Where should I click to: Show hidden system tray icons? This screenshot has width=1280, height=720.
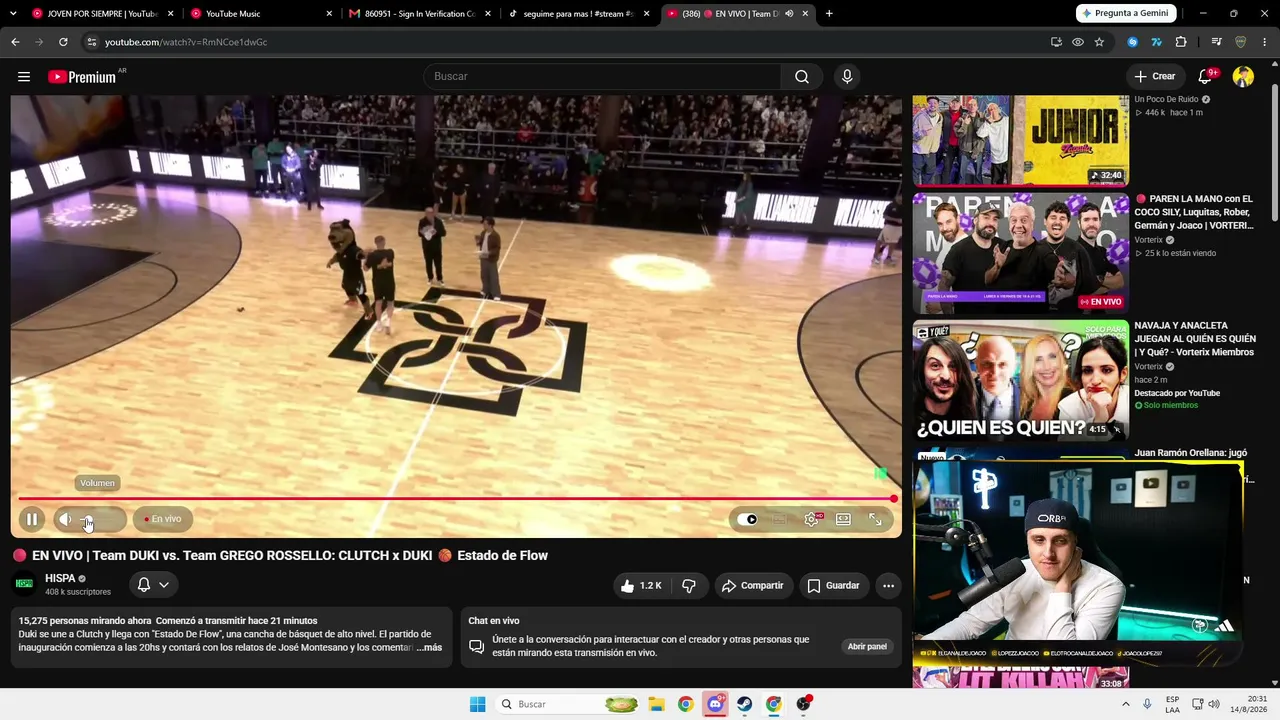(1126, 704)
